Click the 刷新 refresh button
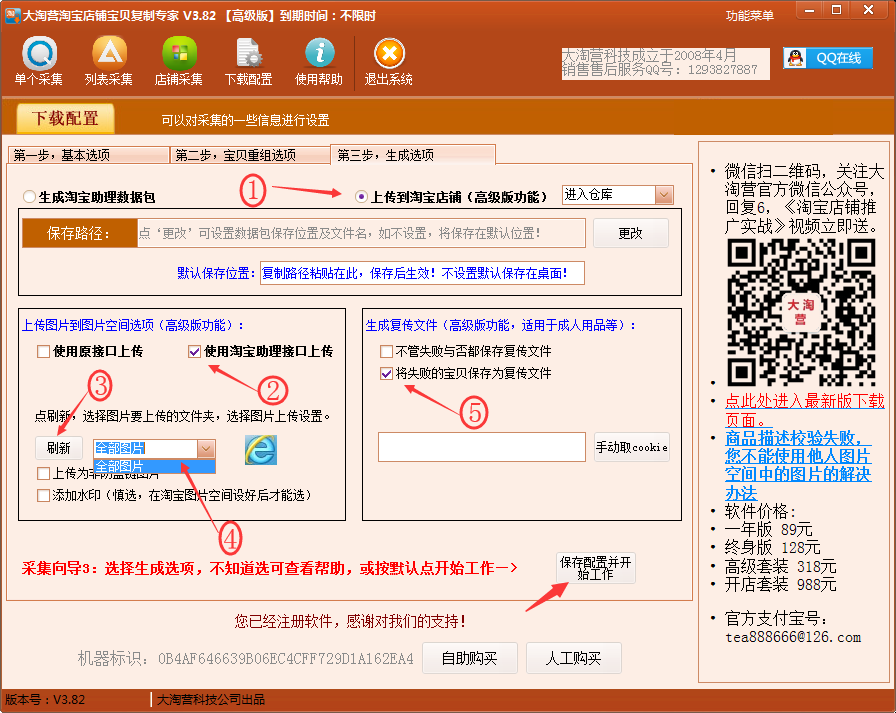The image size is (896, 713). [59, 448]
